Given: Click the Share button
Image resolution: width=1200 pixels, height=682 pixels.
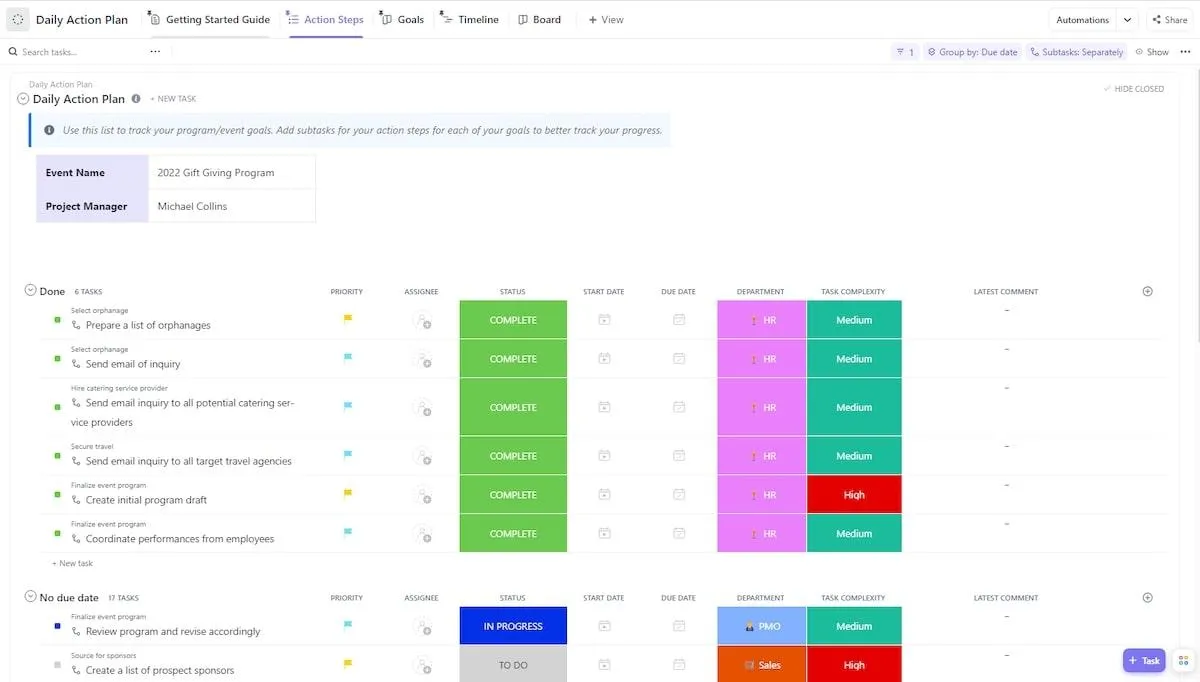Looking at the screenshot, I should [x=1169, y=20].
